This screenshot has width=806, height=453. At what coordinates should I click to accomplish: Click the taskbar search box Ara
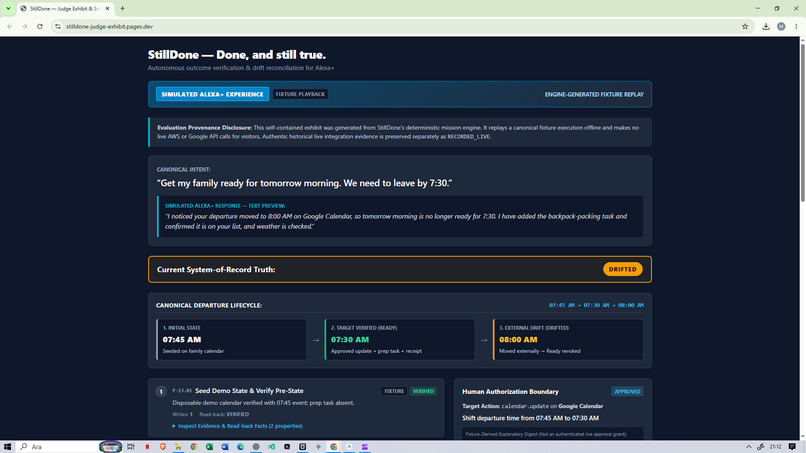tap(58, 447)
